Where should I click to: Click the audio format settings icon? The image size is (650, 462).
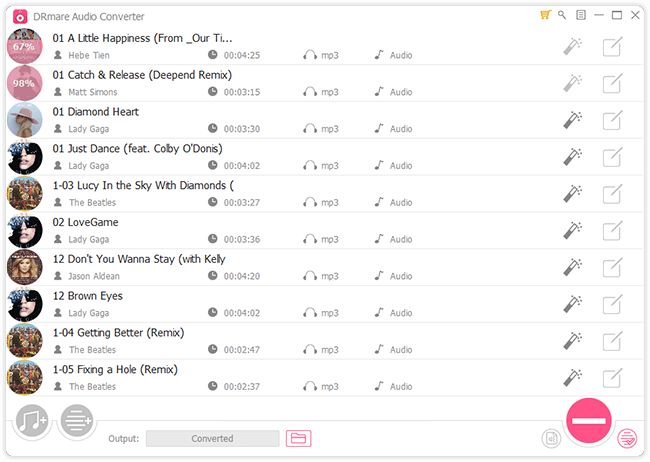tap(551, 438)
